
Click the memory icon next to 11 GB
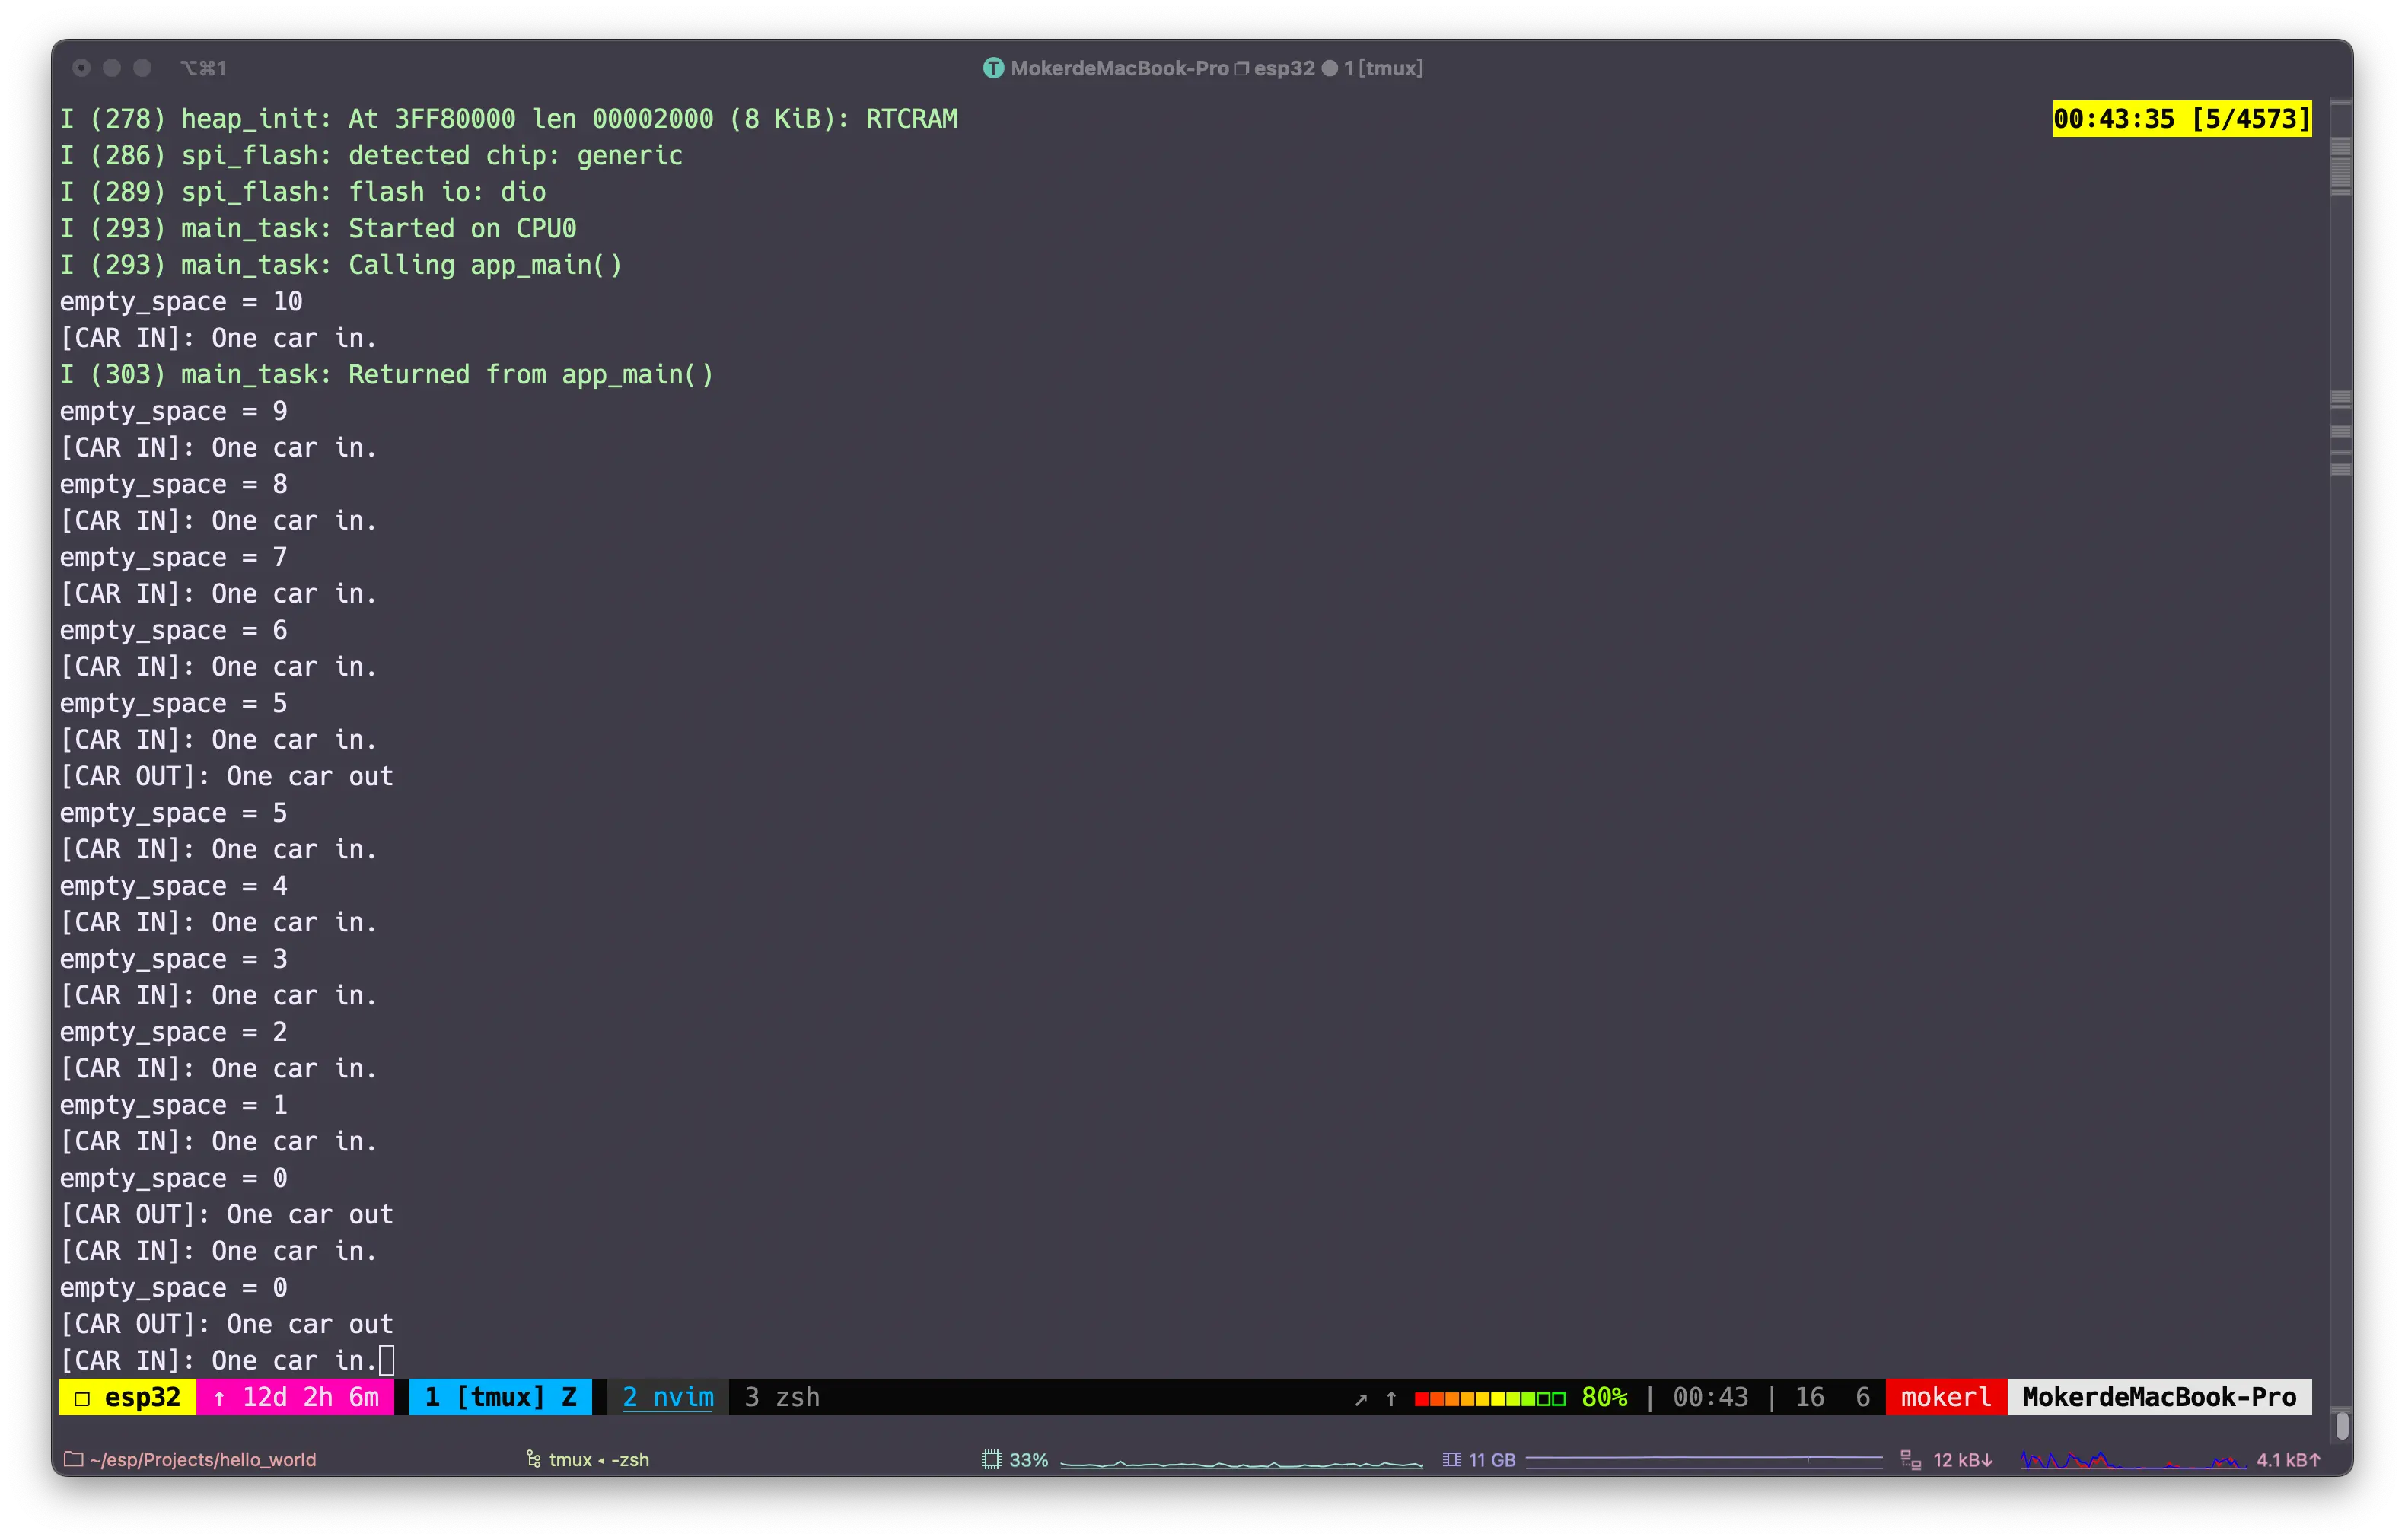click(x=1451, y=1459)
